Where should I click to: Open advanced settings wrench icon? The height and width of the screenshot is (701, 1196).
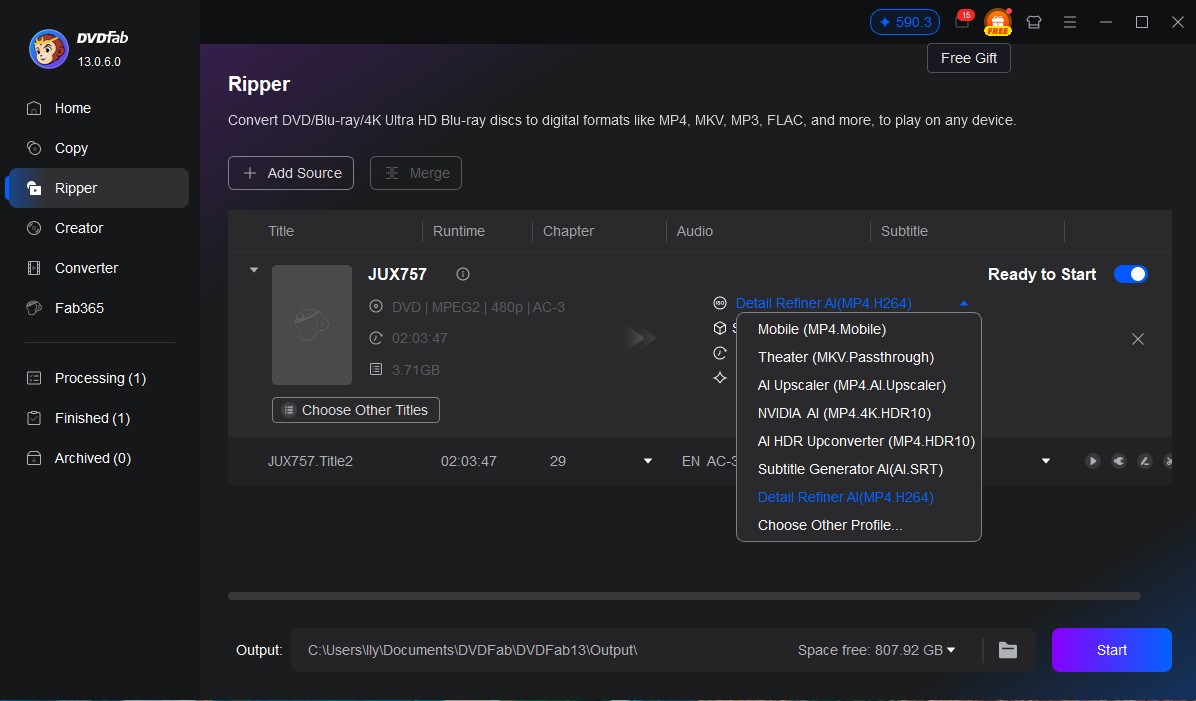(1118, 461)
